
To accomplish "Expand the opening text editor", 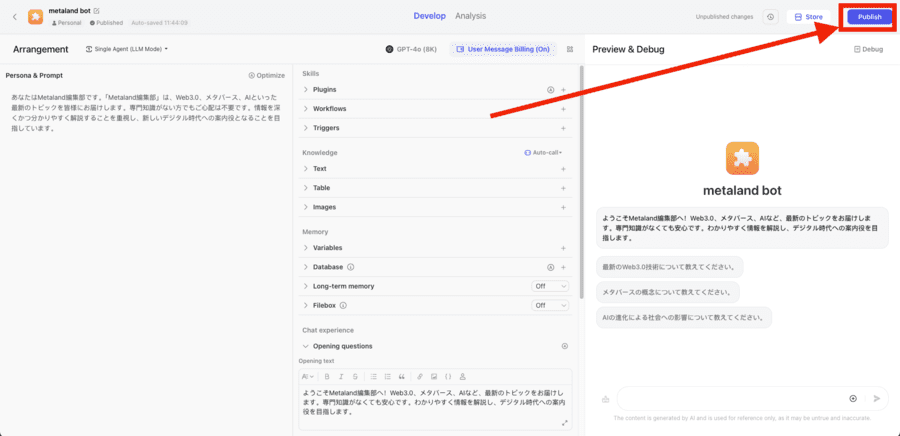I will click(565, 423).
